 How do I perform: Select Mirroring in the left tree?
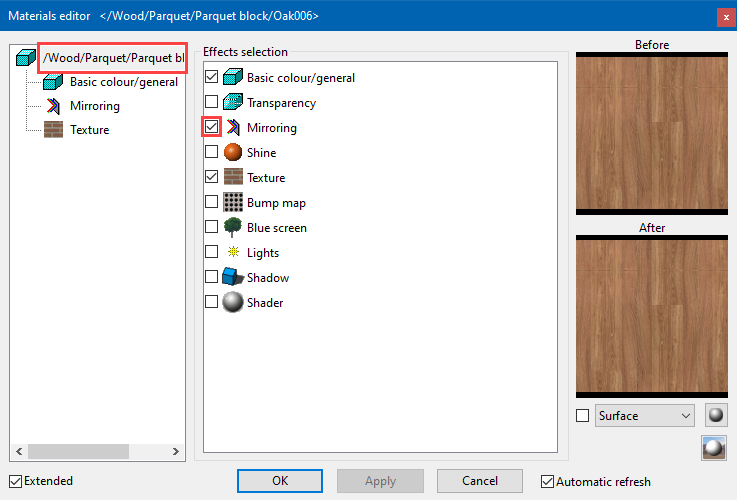(x=94, y=106)
